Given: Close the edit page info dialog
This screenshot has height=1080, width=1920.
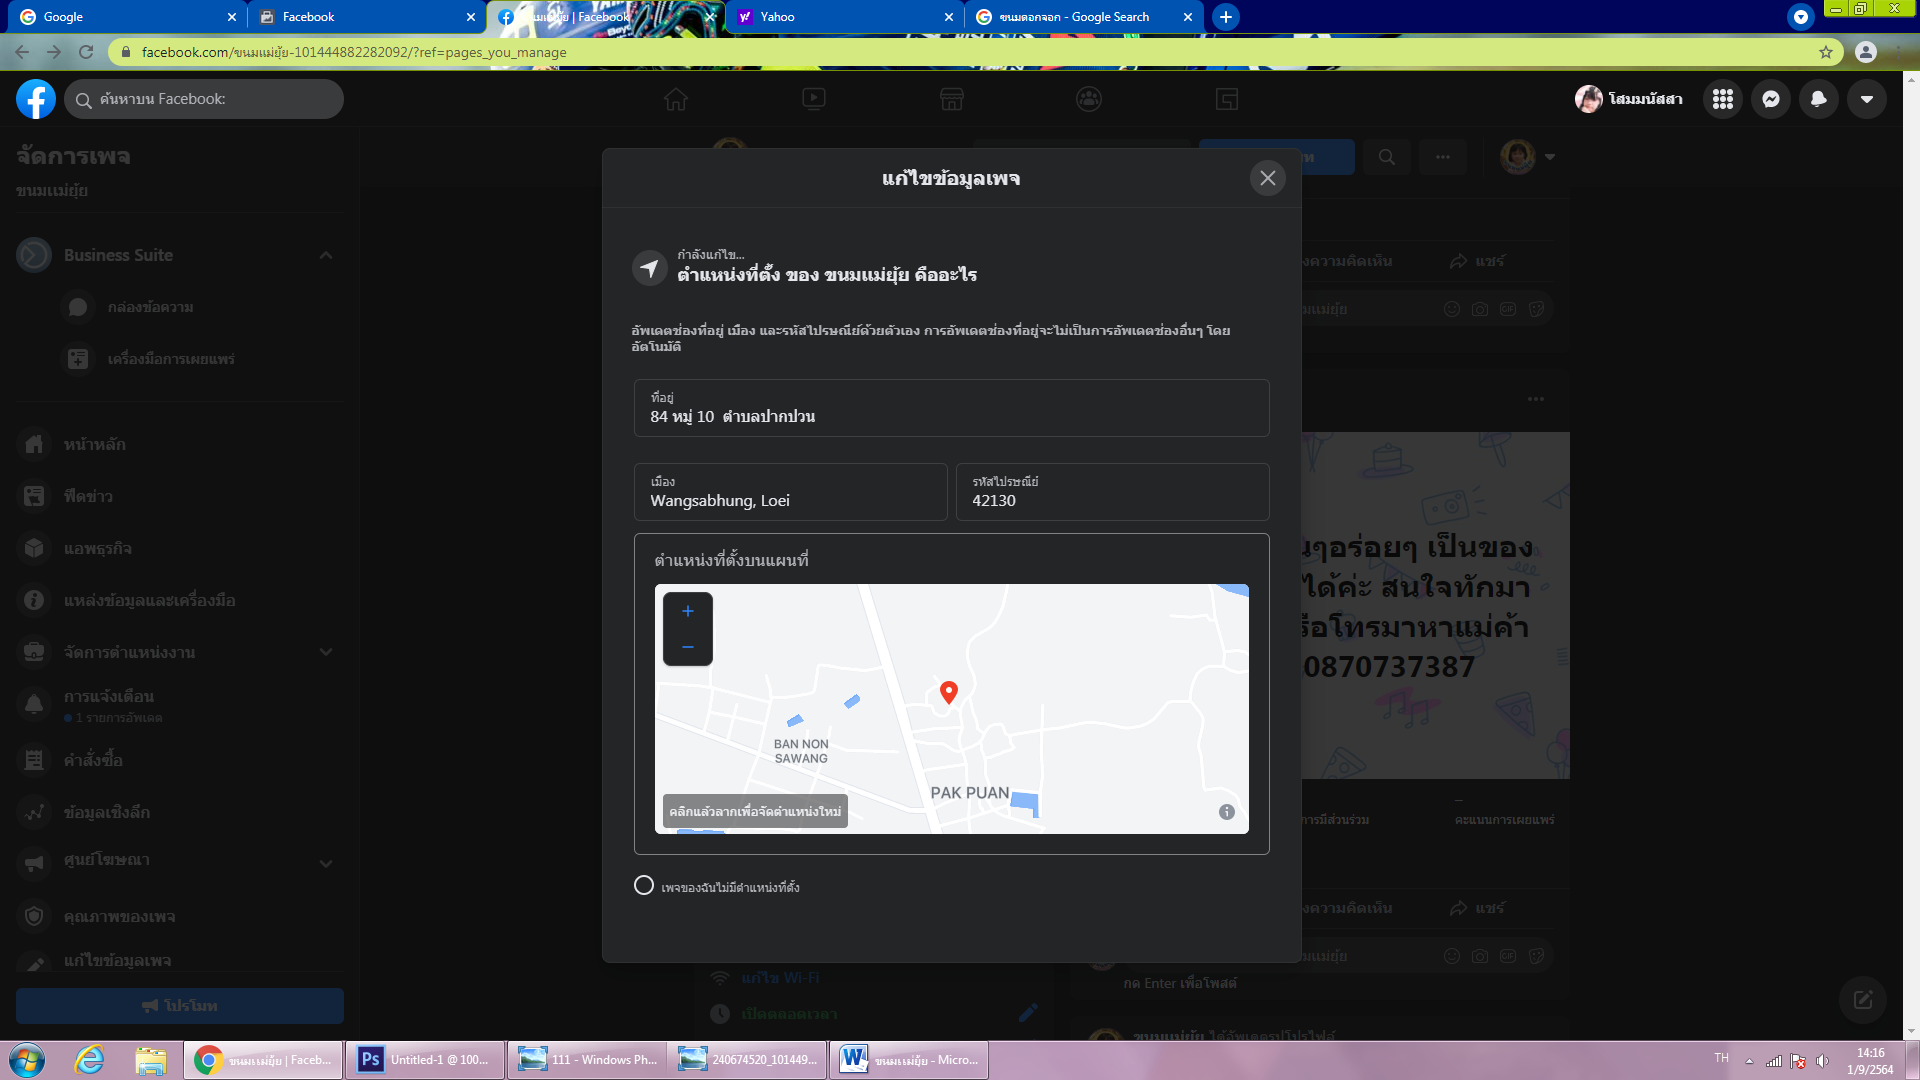Looking at the screenshot, I should [1267, 178].
